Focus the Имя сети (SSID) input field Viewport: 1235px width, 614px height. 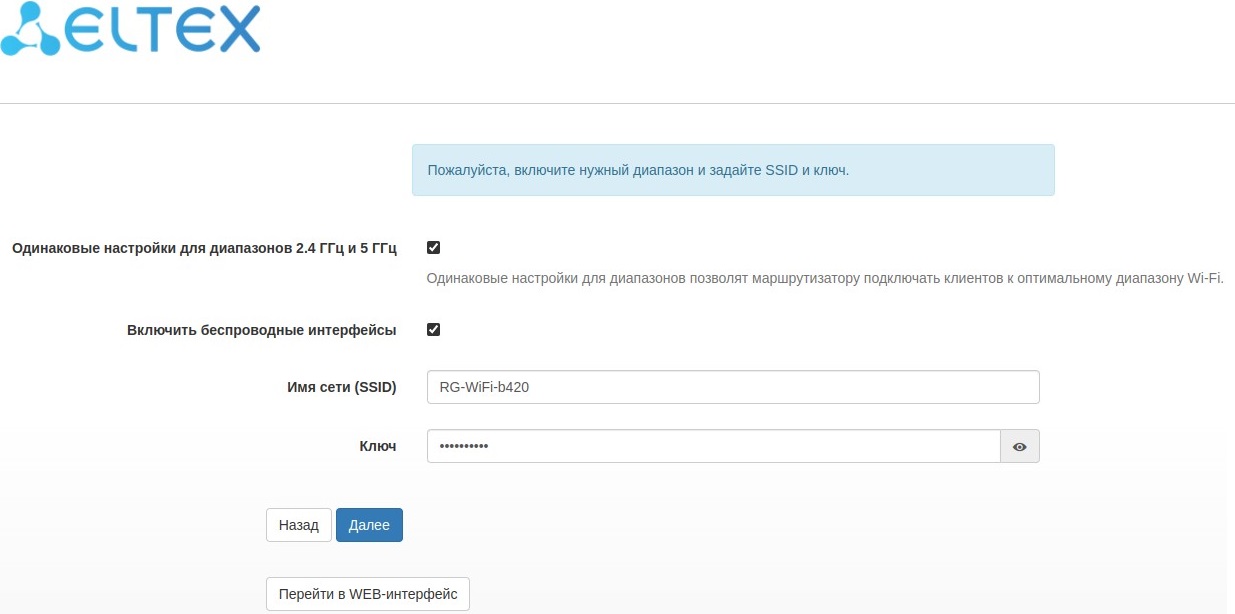point(732,387)
